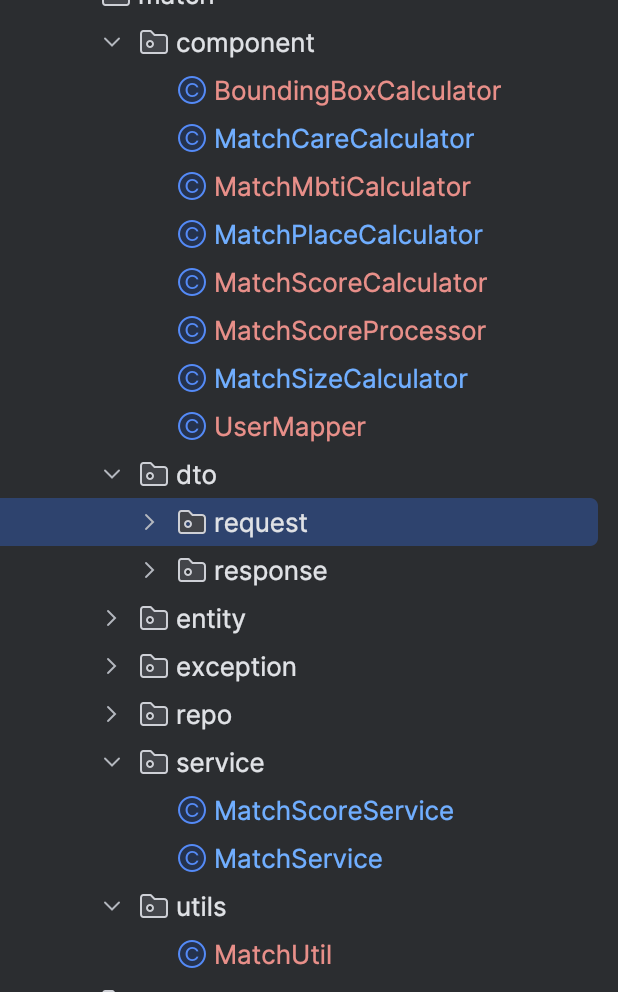Select the MatchService class
This screenshot has width=618, height=992.
pos(298,859)
